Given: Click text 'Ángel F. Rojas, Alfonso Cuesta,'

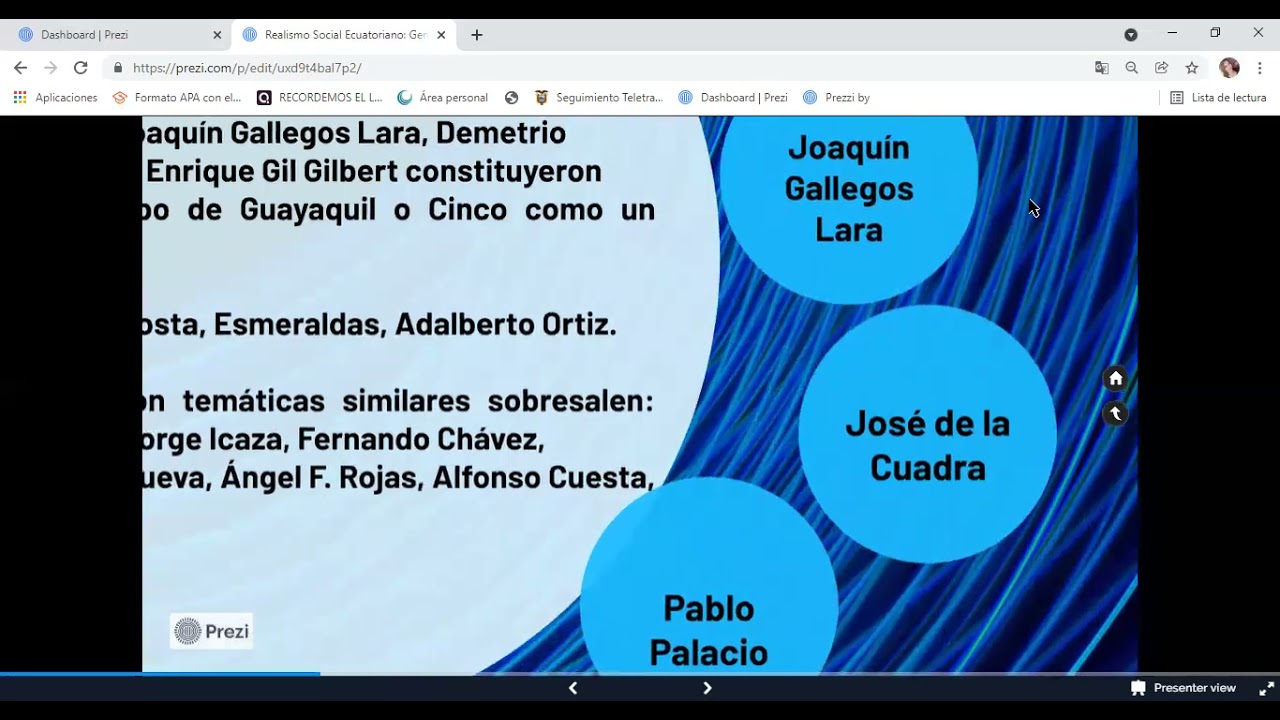Looking at the screenshot, I should pos(437,477).
